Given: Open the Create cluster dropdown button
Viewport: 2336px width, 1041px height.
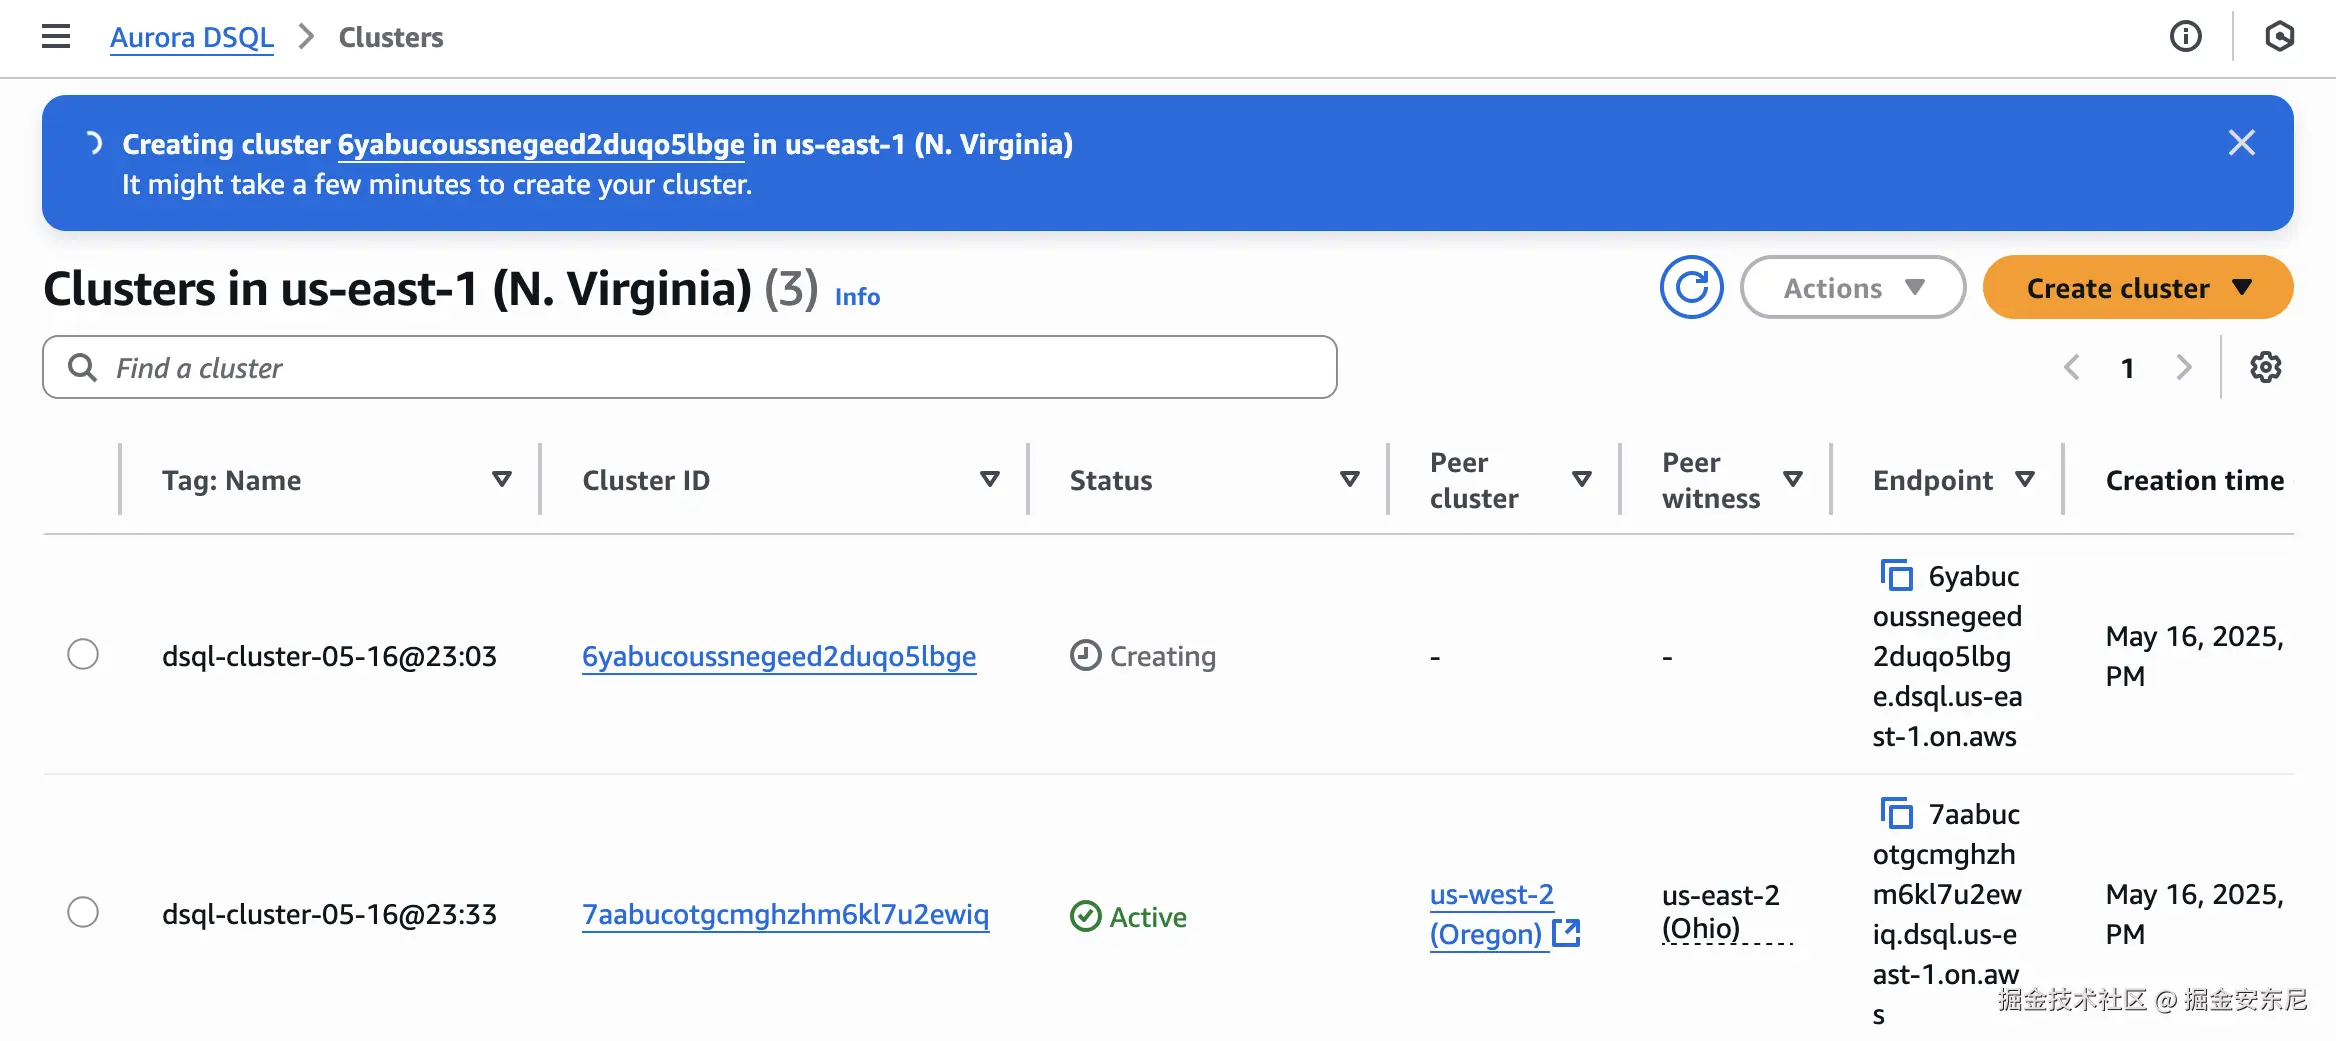Looking at the screenshot, I should tap(2137, 288).
